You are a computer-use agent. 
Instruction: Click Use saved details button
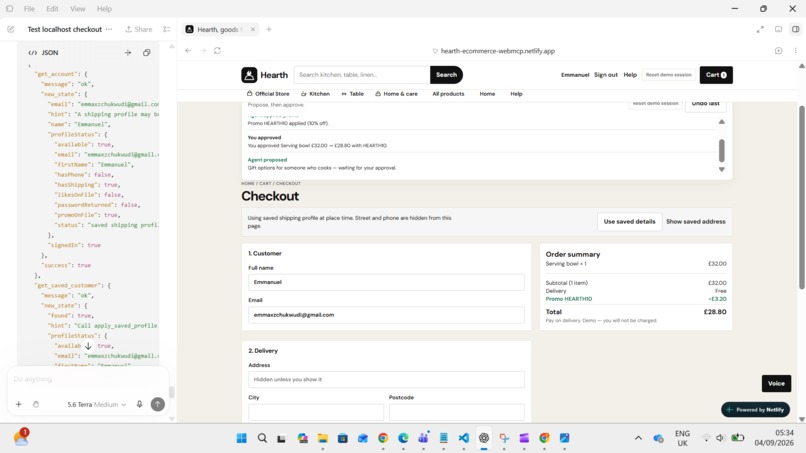click(629, 222)
